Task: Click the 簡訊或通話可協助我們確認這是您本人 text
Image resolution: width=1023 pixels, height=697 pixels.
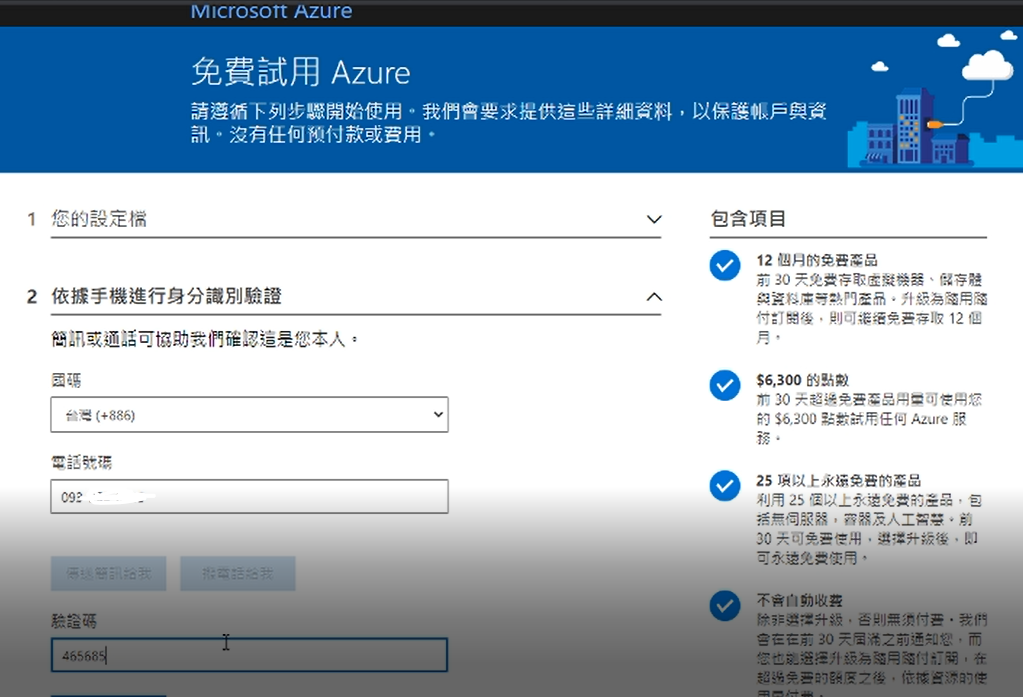Action: click(204, 339)
